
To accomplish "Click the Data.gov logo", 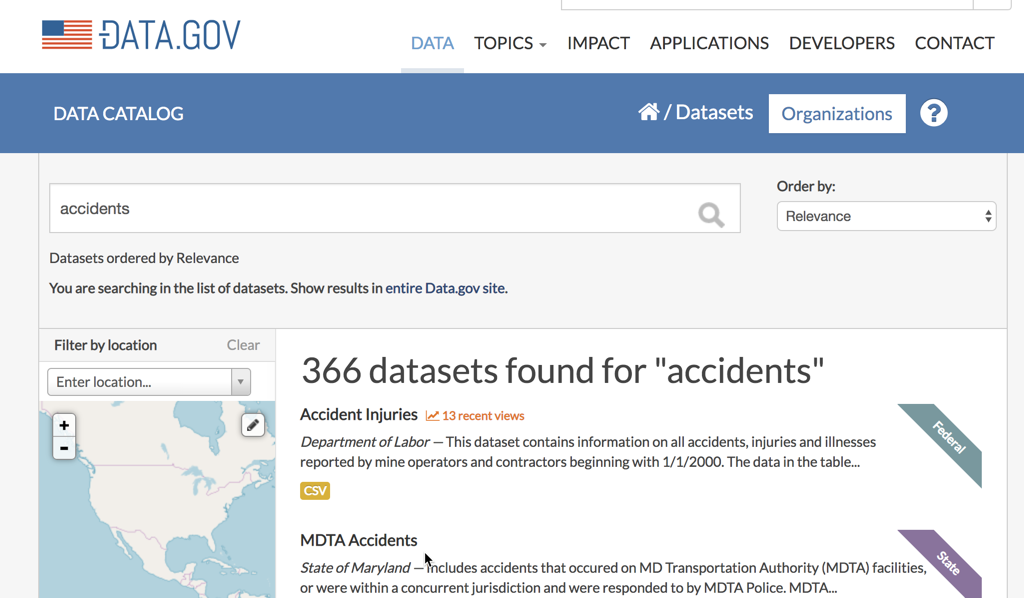I will [141, 35].
